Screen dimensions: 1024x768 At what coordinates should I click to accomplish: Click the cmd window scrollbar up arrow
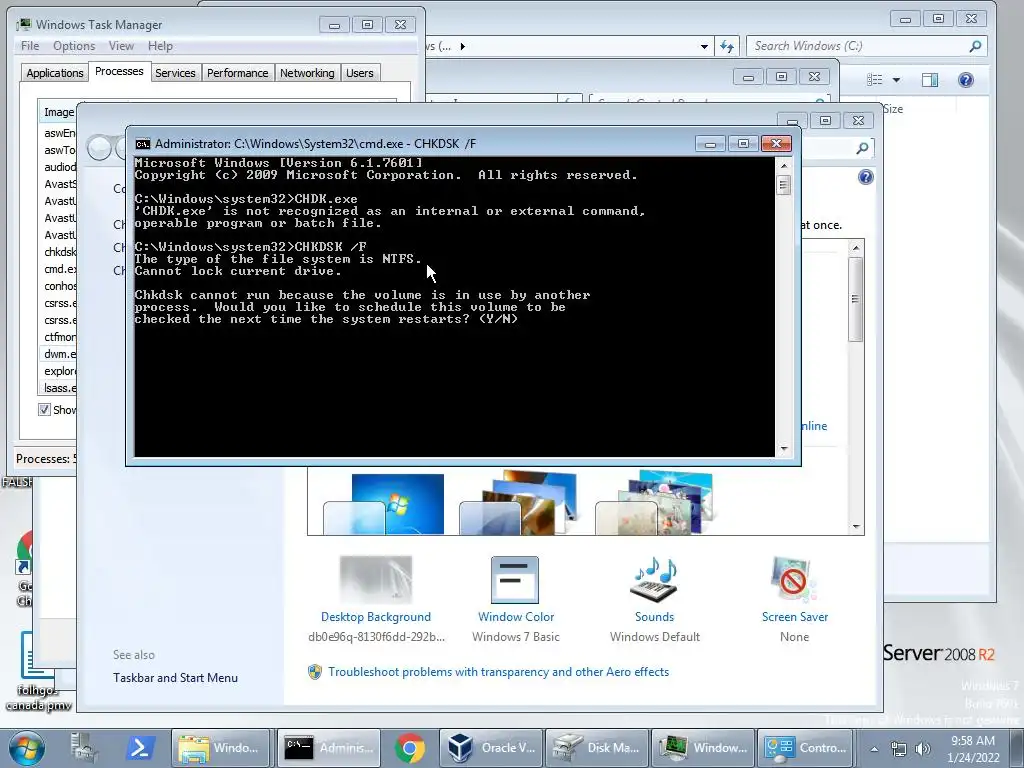(x=784, y=166)
